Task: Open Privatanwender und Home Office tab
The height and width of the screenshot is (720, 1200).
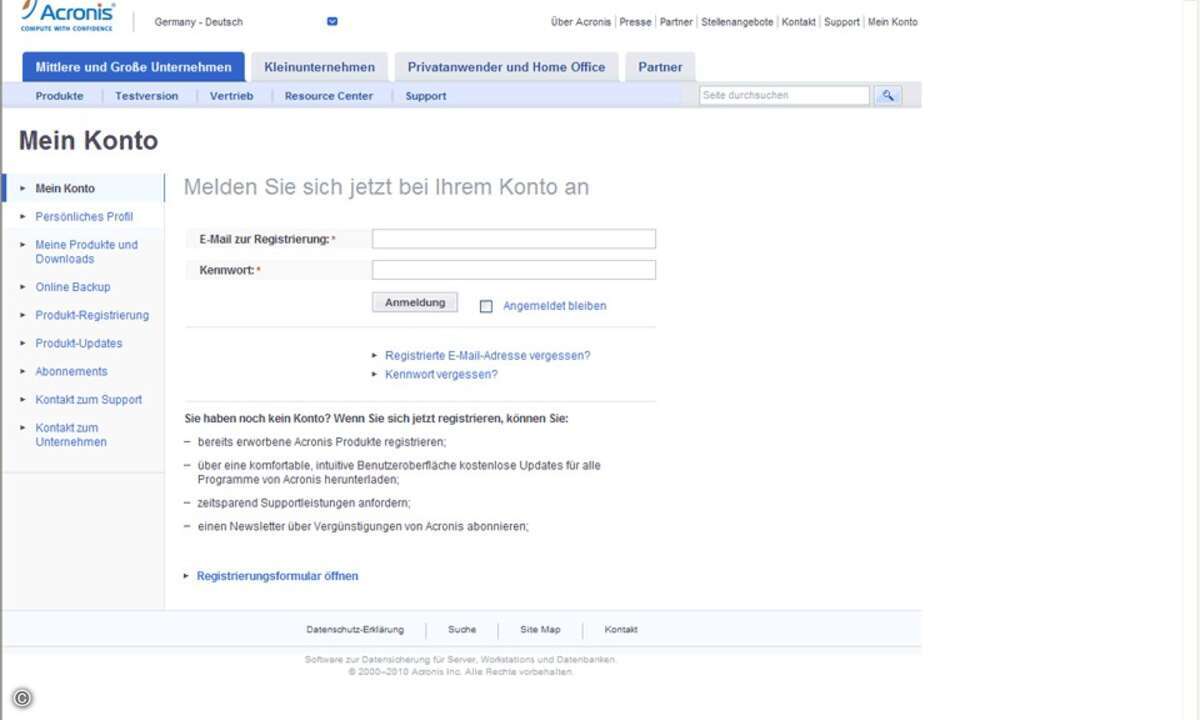Action: (x=506, y=67)
